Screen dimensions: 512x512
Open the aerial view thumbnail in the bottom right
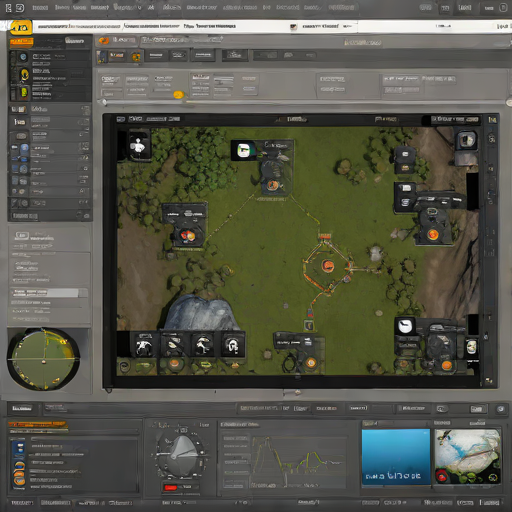pos(467,456)
